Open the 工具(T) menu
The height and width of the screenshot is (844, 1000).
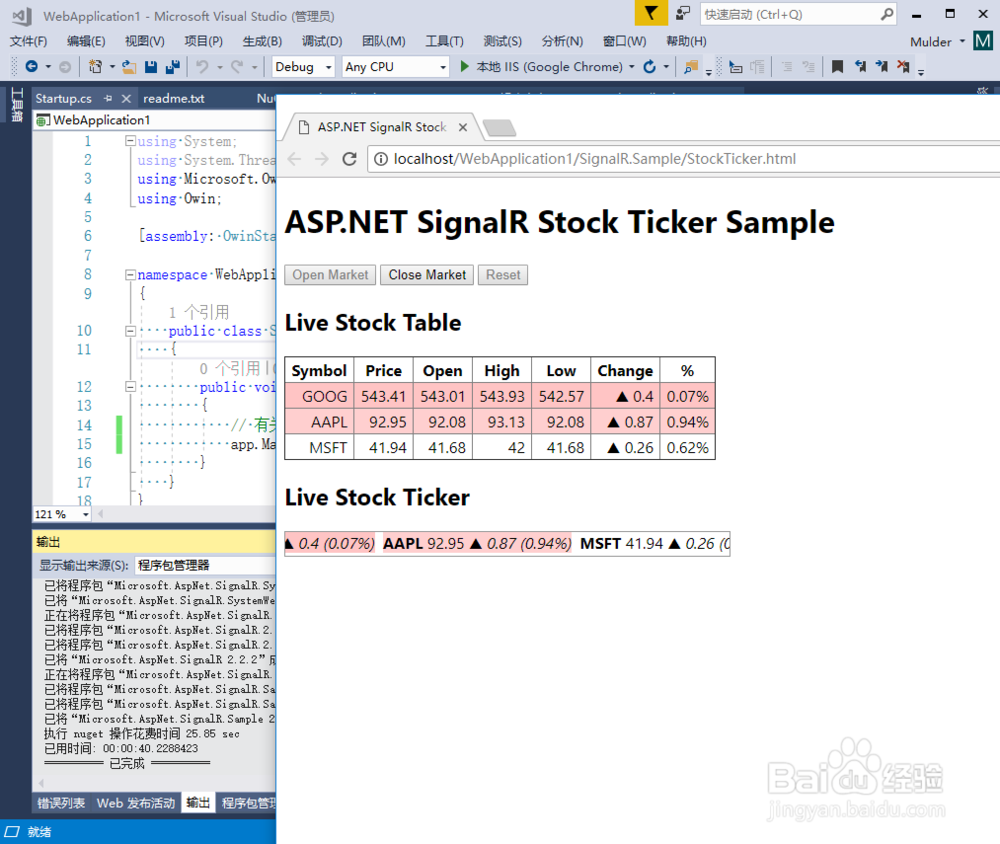point(445,41)
